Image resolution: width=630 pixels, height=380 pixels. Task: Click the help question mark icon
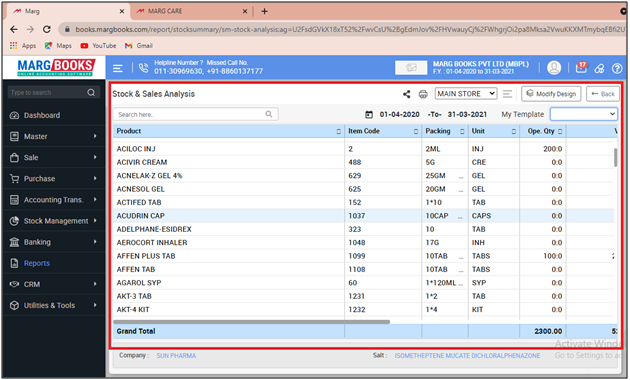617,69
